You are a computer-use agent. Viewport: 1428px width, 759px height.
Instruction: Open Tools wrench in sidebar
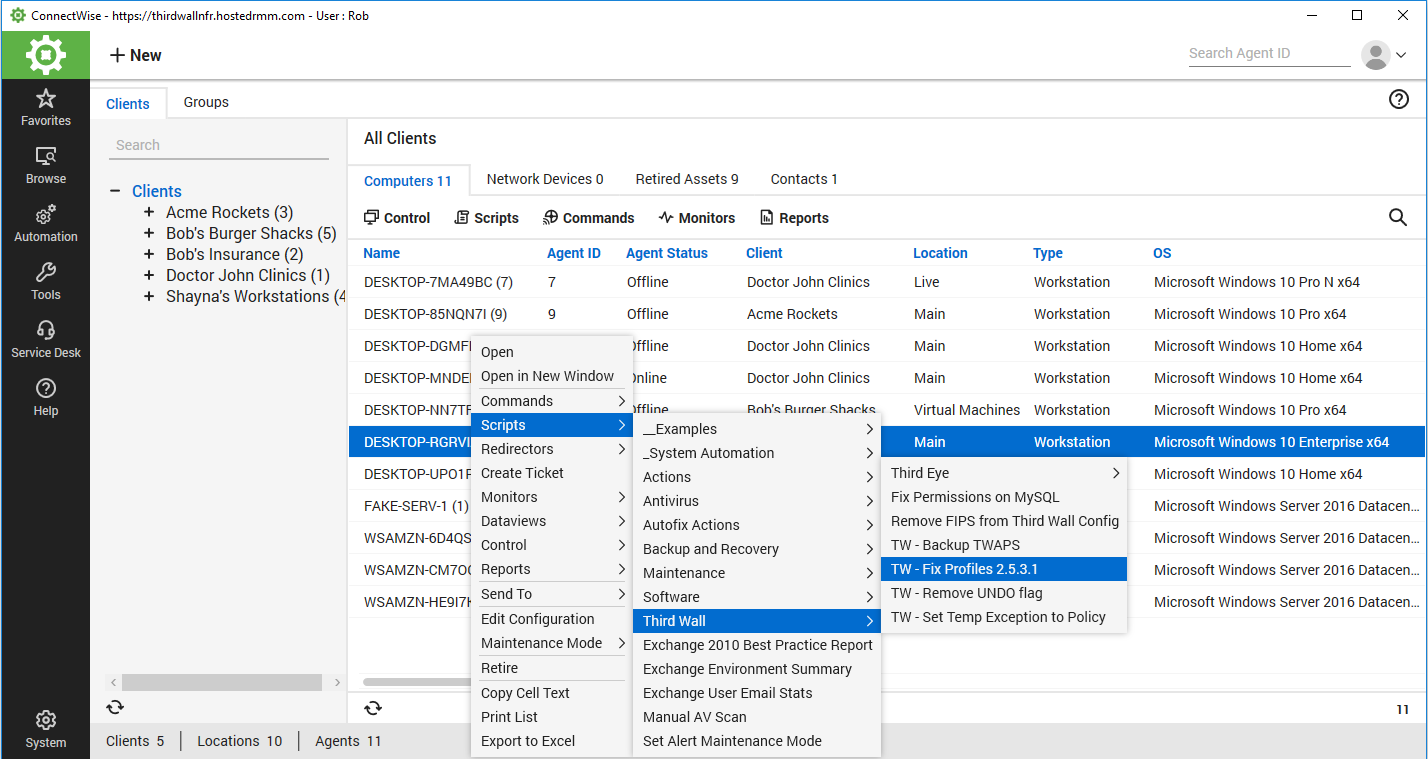(46, 282)
